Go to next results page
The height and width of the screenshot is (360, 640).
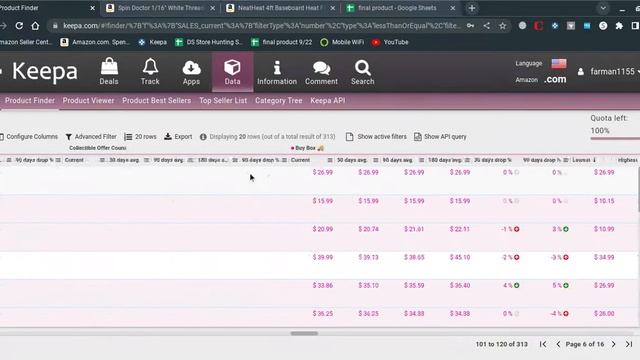613,344
